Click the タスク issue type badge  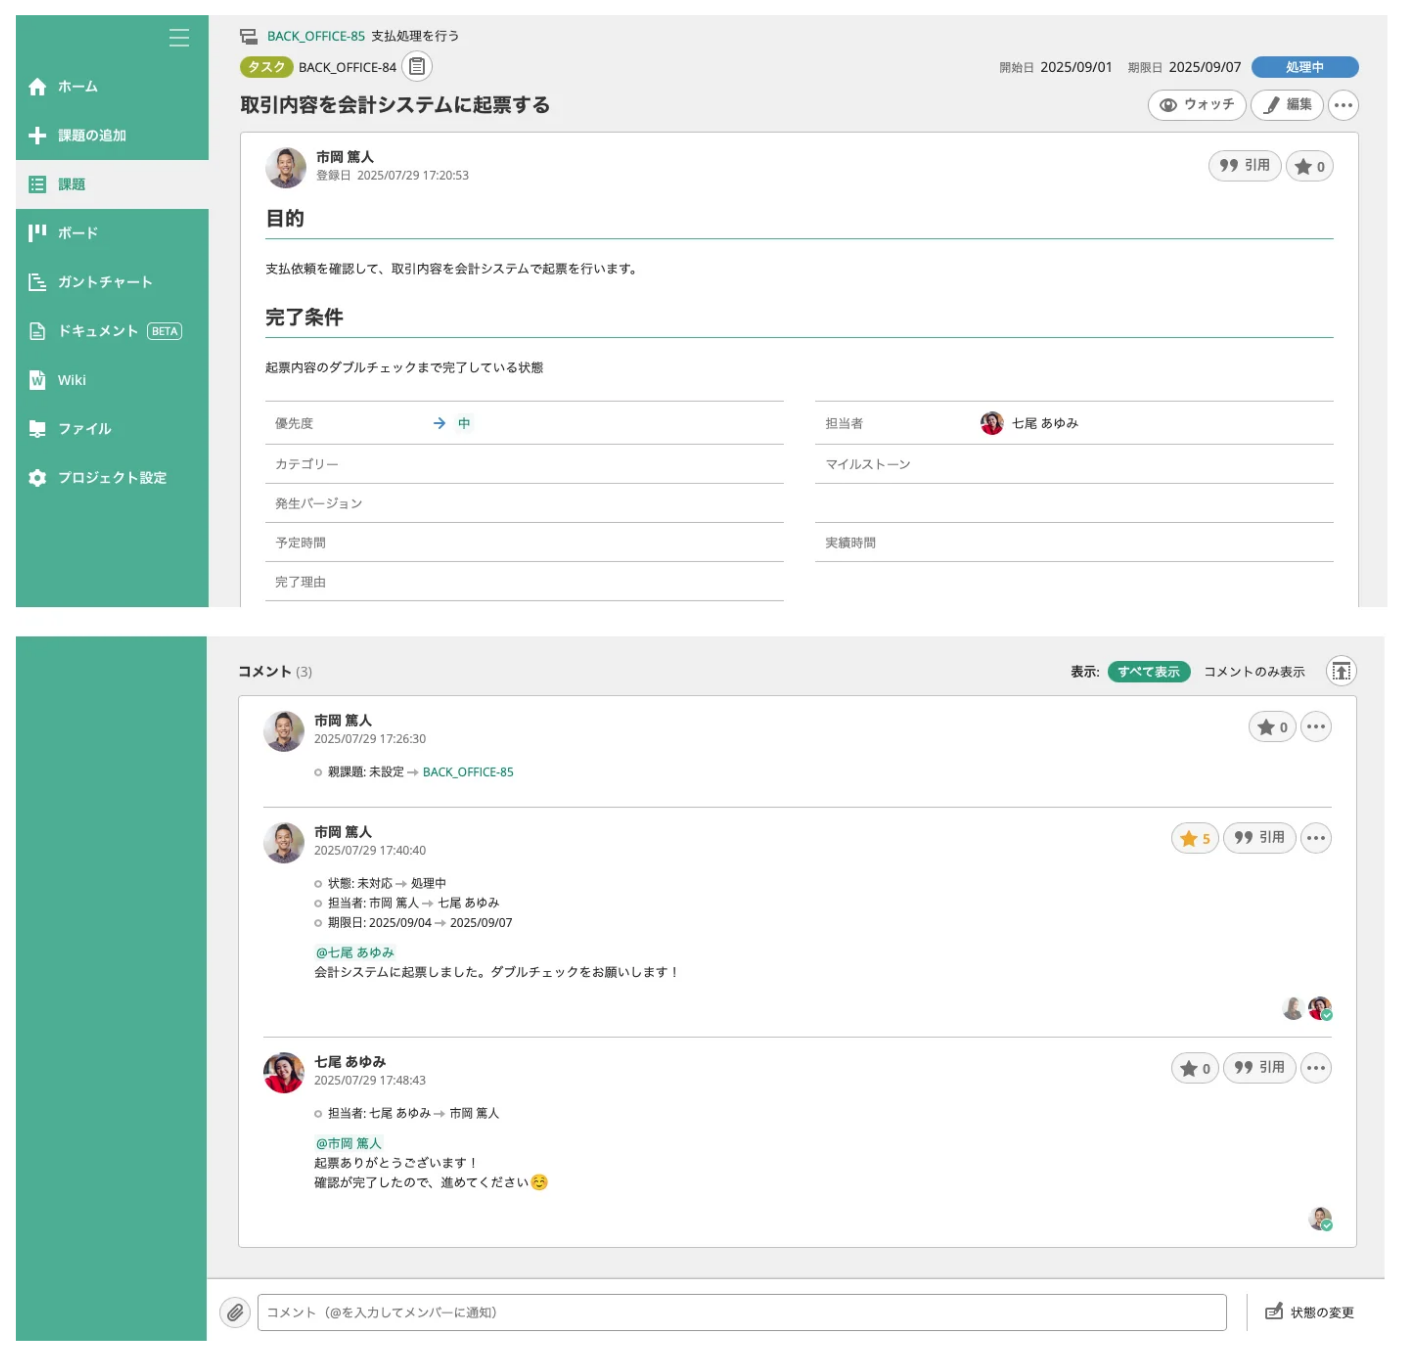pos(266,67)
